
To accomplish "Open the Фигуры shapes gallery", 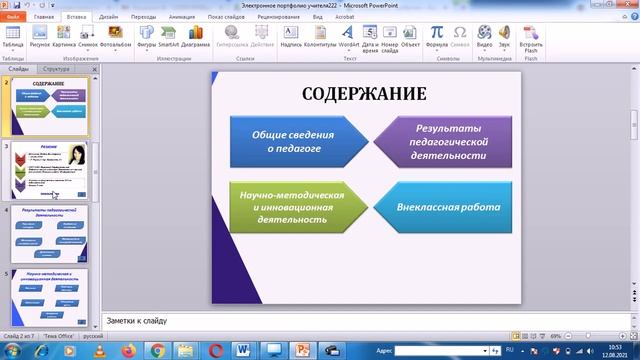I will coord(147,37).
